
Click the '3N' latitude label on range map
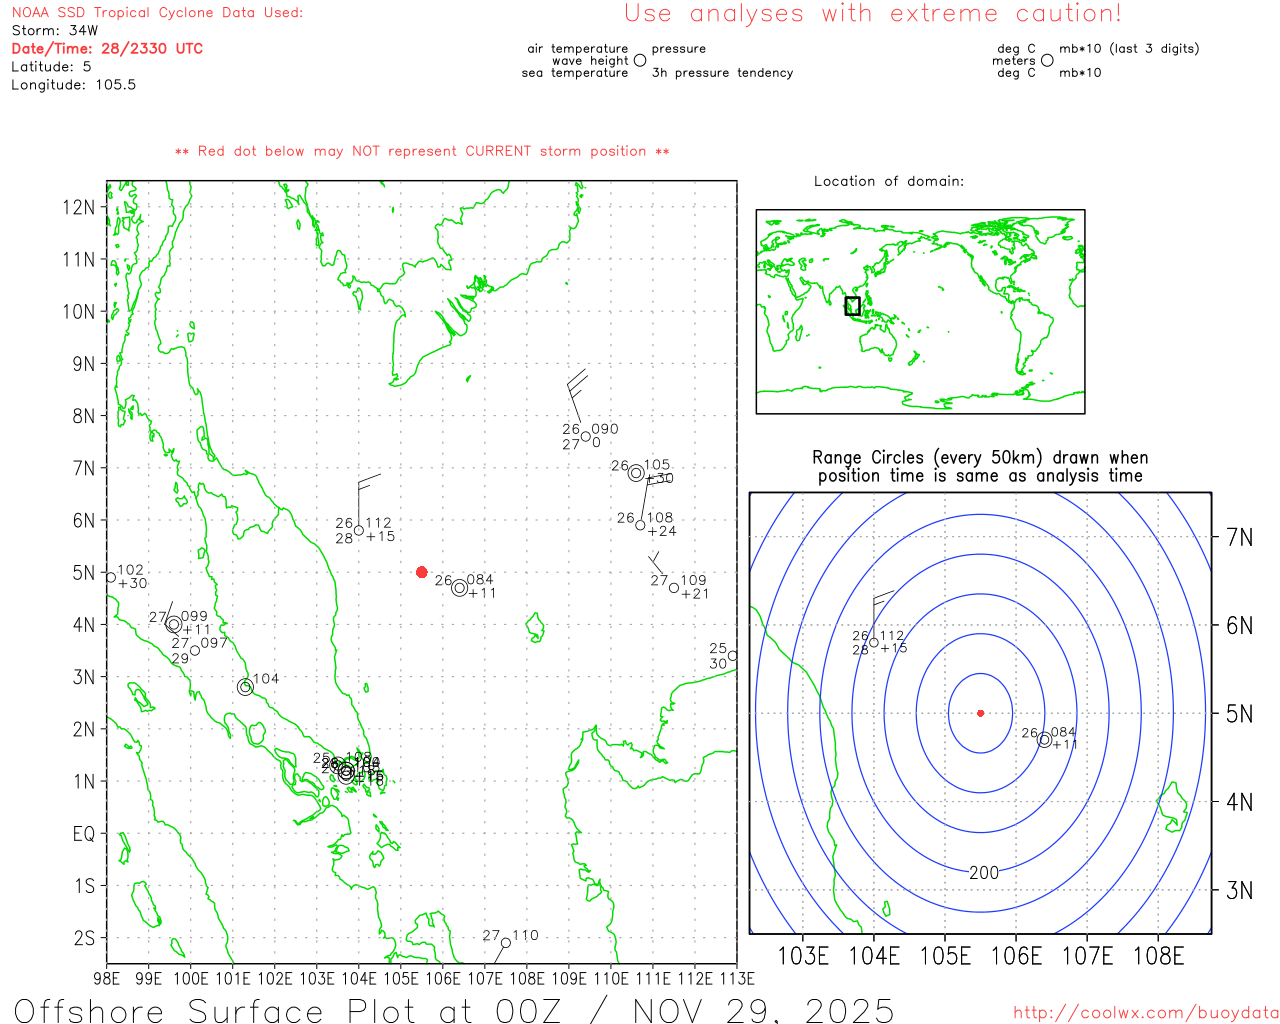pos(1239,890)
